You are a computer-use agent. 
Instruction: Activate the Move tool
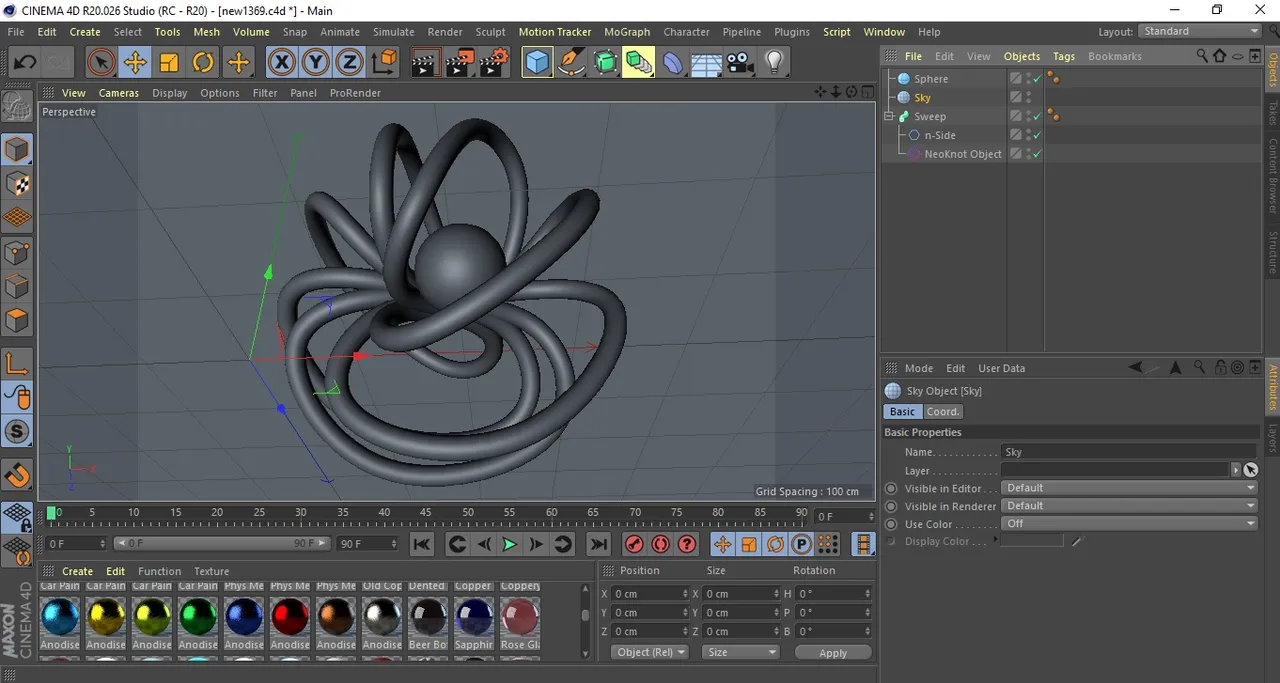point(135,63)
